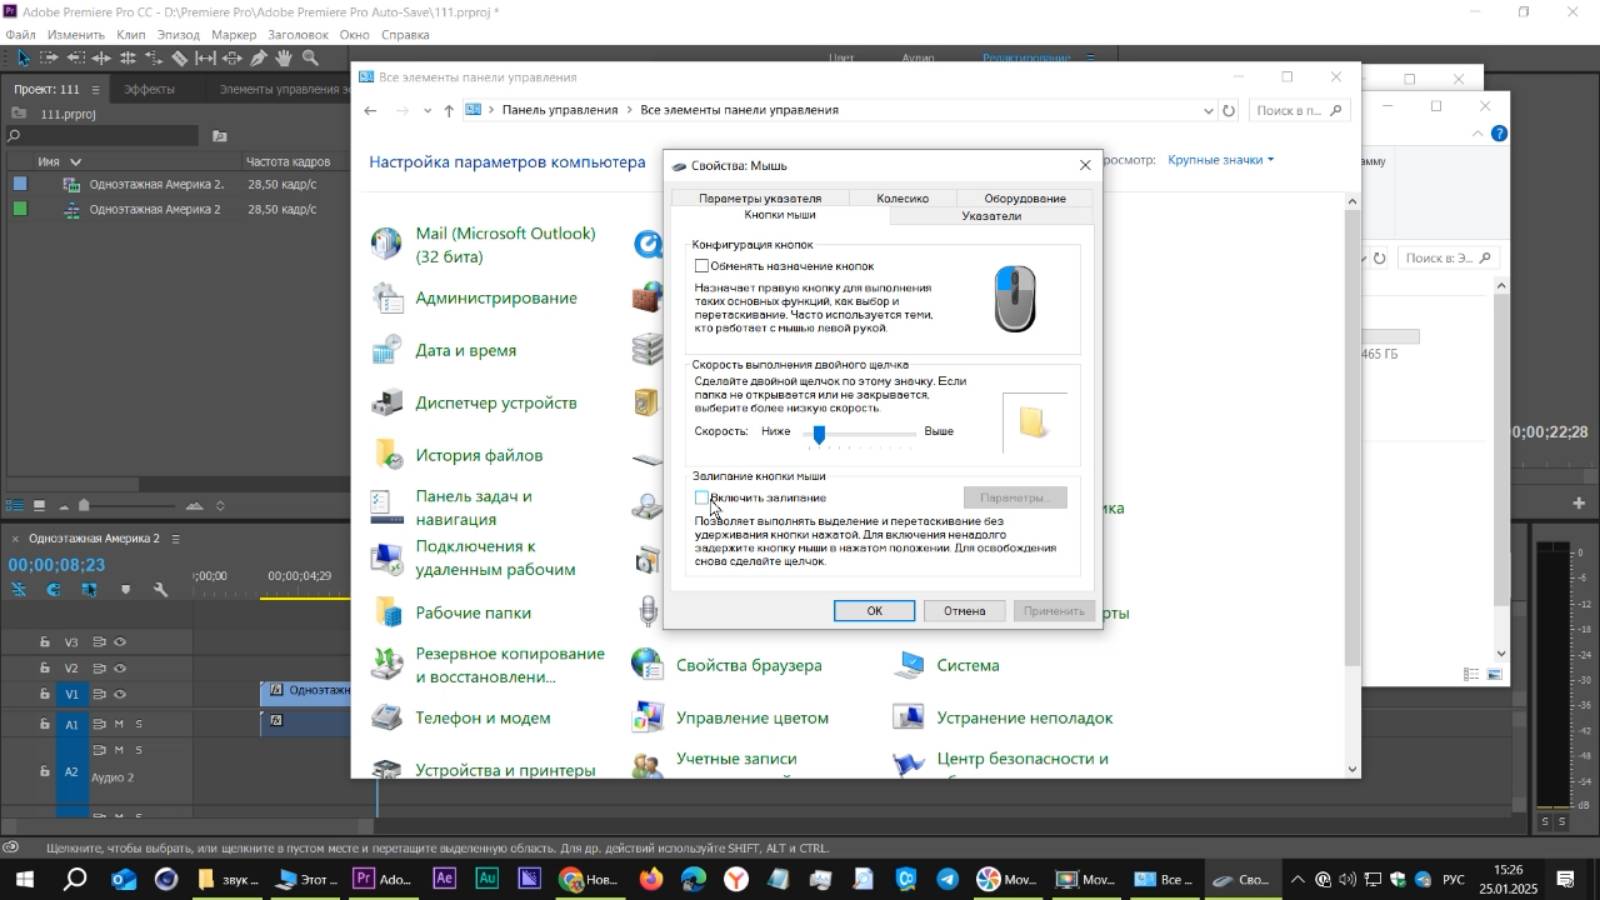Viewport: 1600px width, 900px height.
Task: Click Control Panel search box 'Поиск в п...'
Action: [x=1299, y=110]
